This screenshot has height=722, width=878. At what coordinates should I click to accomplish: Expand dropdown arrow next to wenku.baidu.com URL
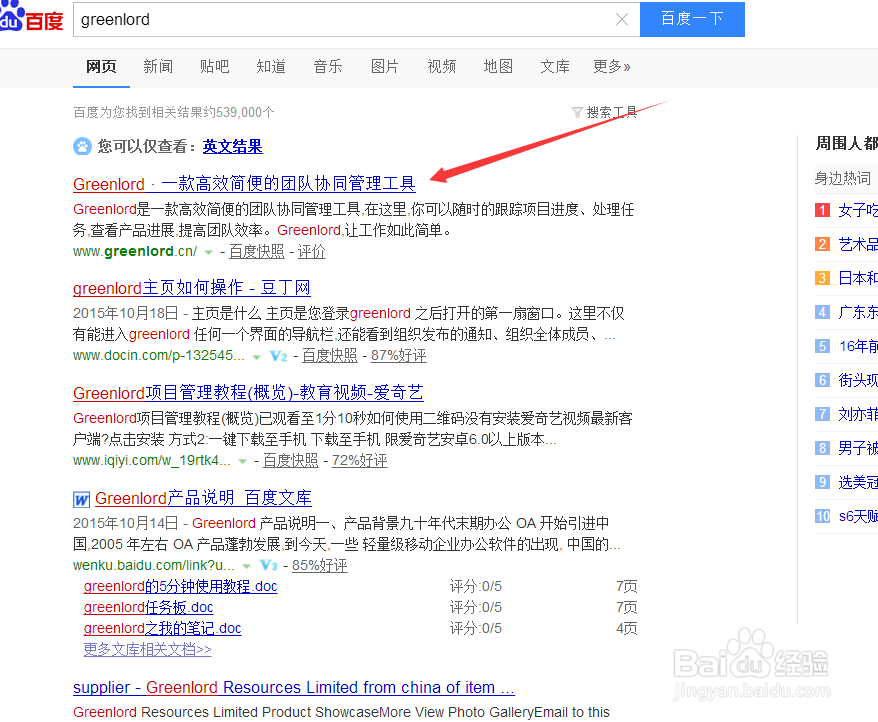[x=246, y=566]
